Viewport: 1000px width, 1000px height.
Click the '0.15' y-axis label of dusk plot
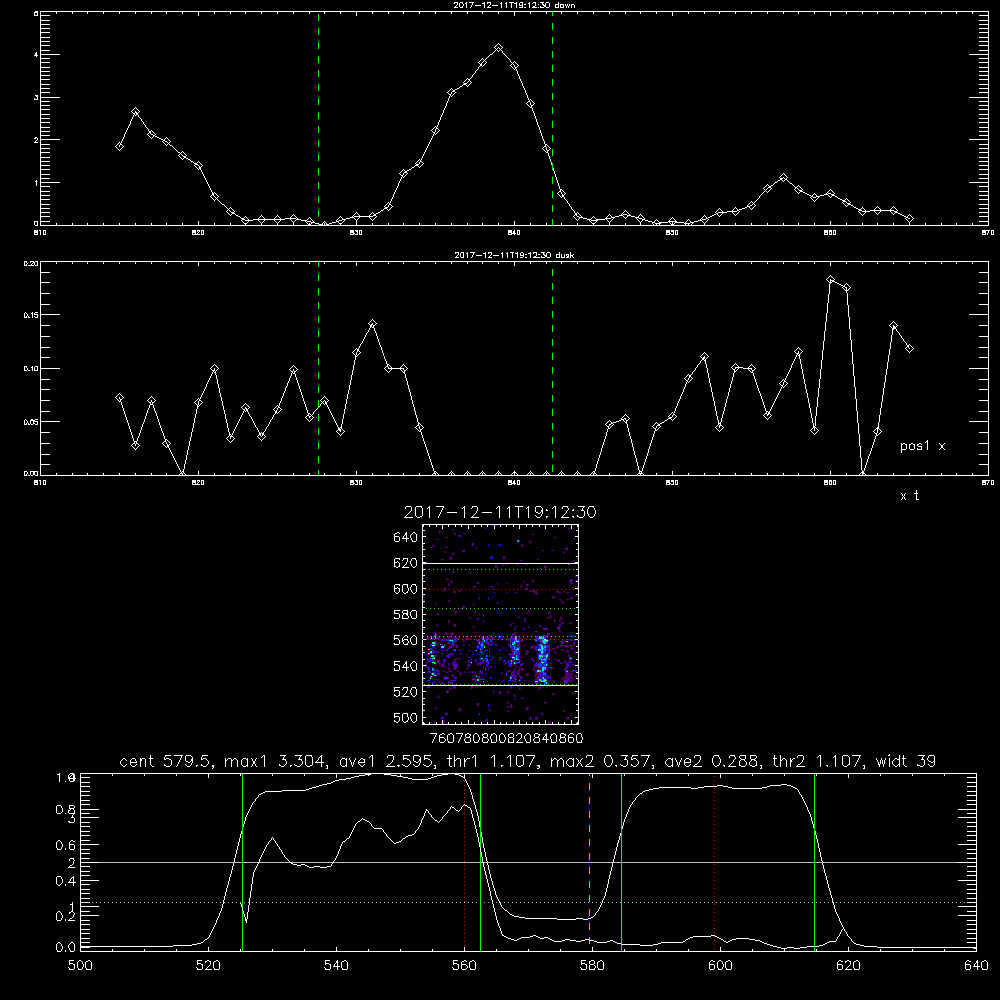[31, 315]
